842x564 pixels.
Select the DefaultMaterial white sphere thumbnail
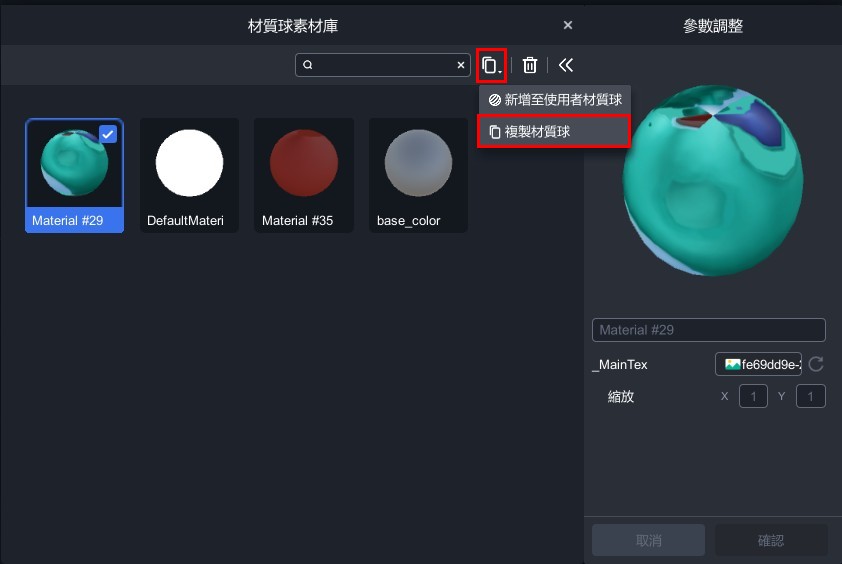click(190, 163)
